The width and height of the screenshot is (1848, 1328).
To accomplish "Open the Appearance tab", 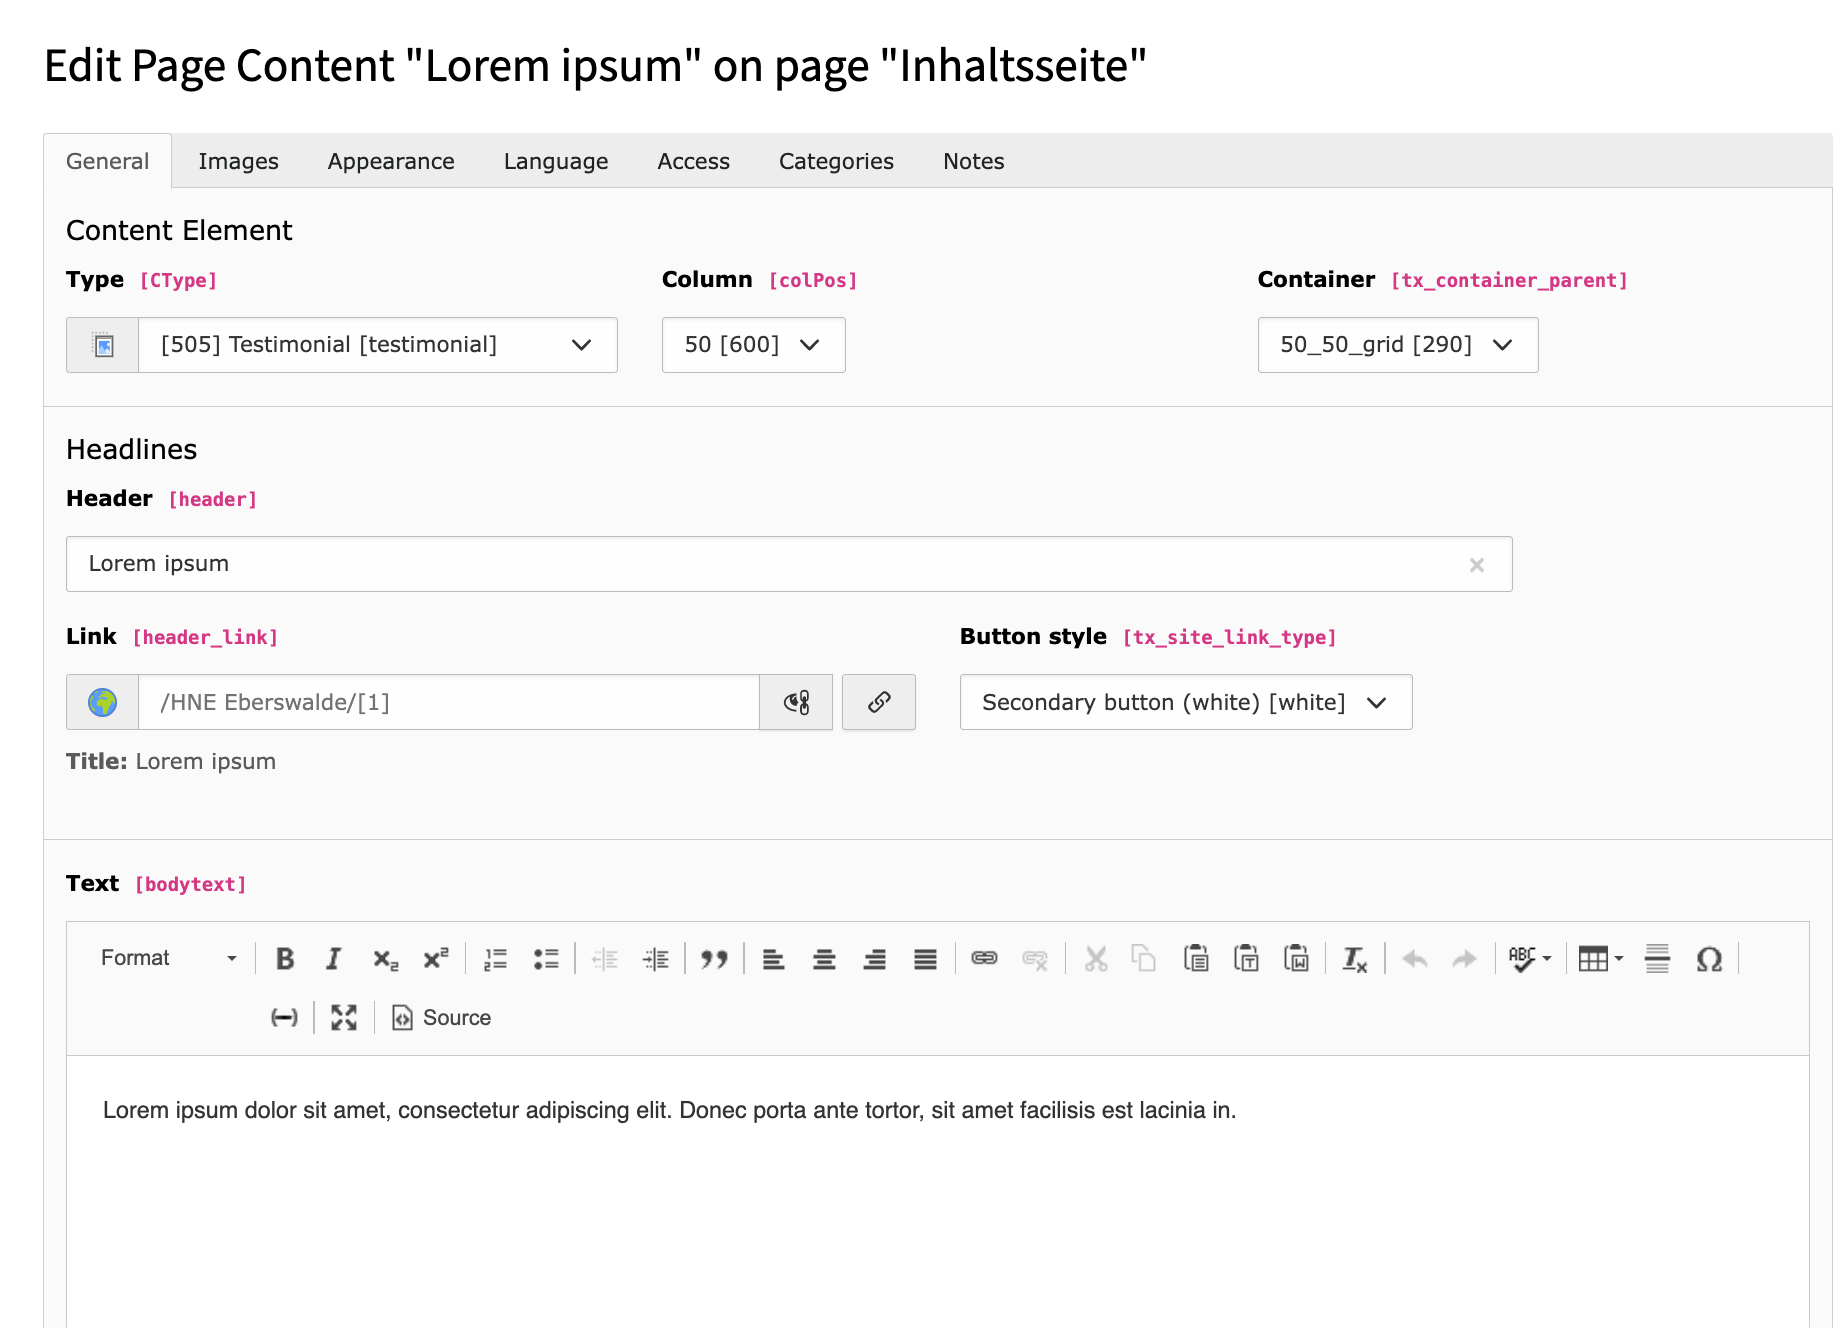I will coord(391,161).
